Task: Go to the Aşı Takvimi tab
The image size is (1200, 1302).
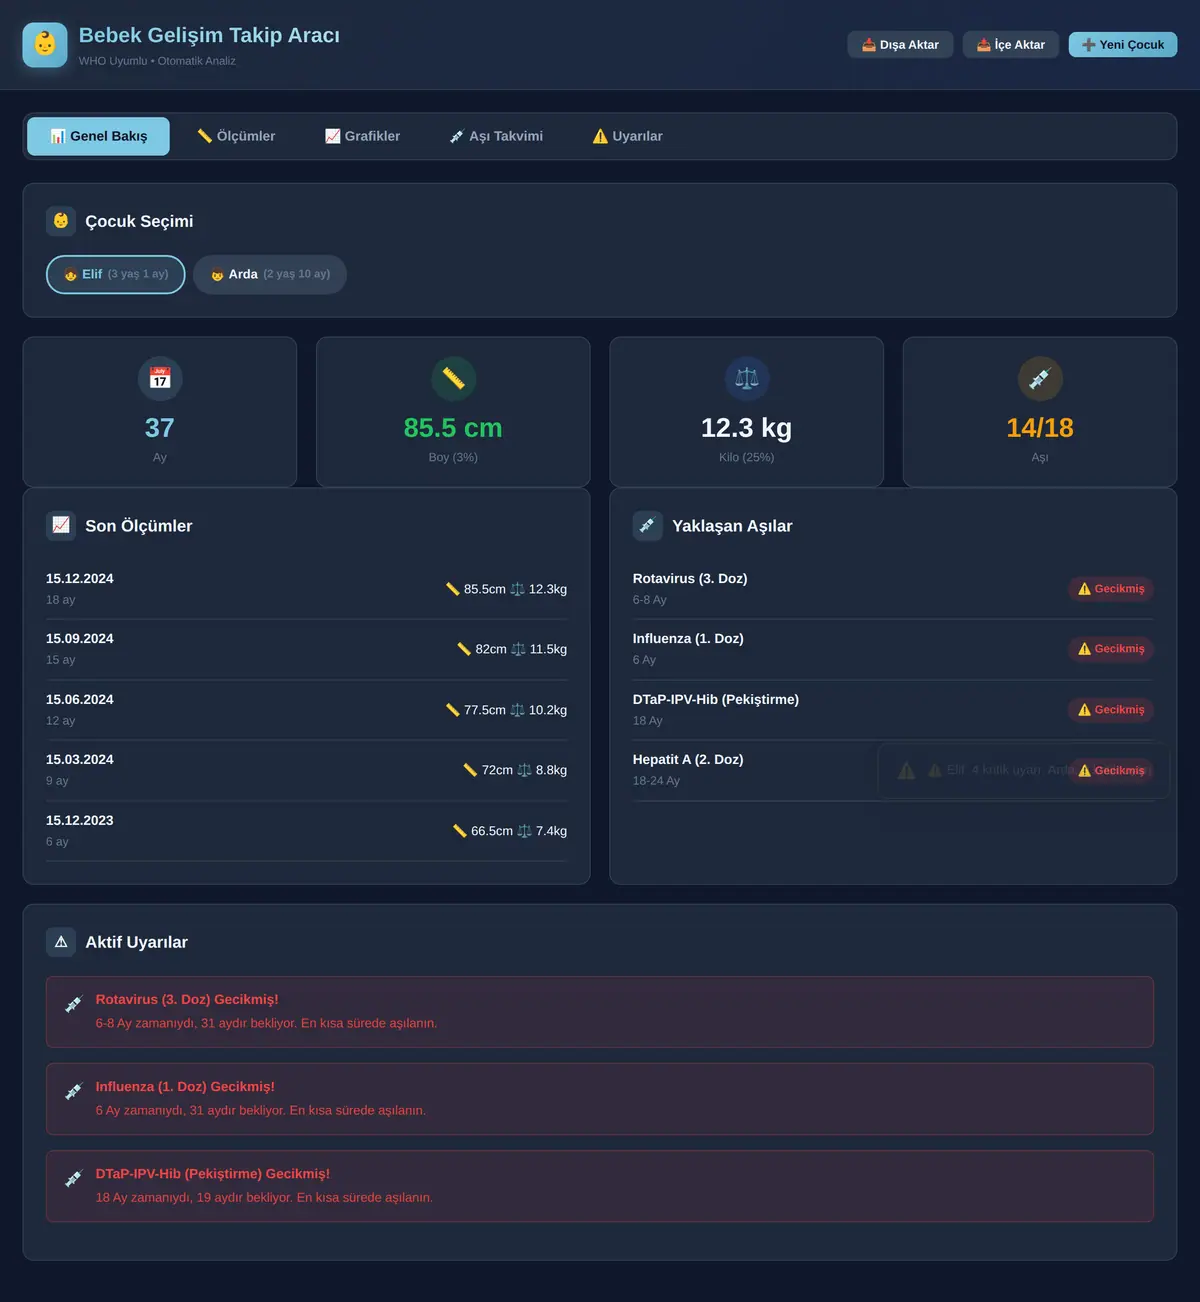Action: point(496,136)
